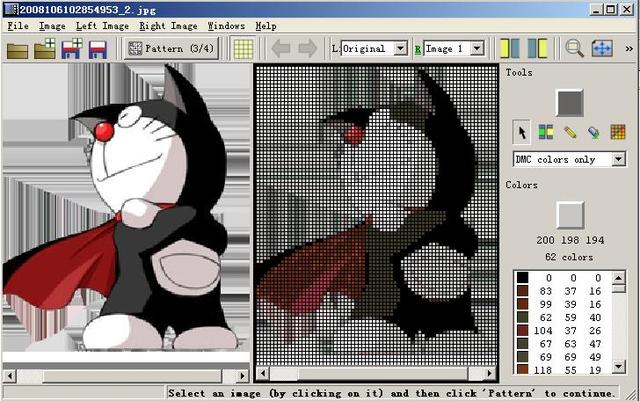Open the Windows menu
Image resolution: width=640 pixels, height=401 pixels.
[x=226, y=26]
